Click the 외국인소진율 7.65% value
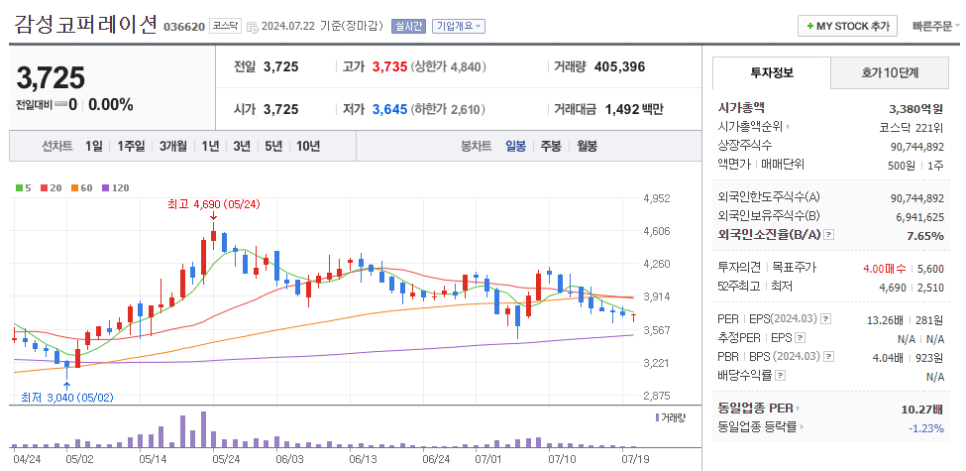This screenshot has height=471, width=966. (x=925, y=235)
